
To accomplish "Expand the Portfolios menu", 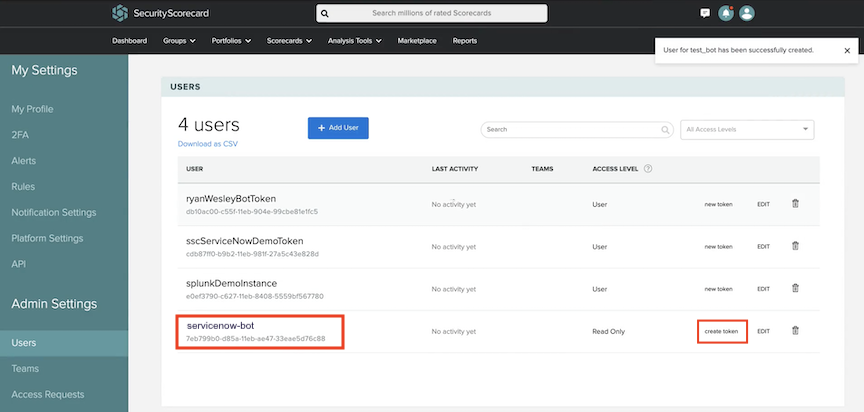I will click(x=231, y=41).
